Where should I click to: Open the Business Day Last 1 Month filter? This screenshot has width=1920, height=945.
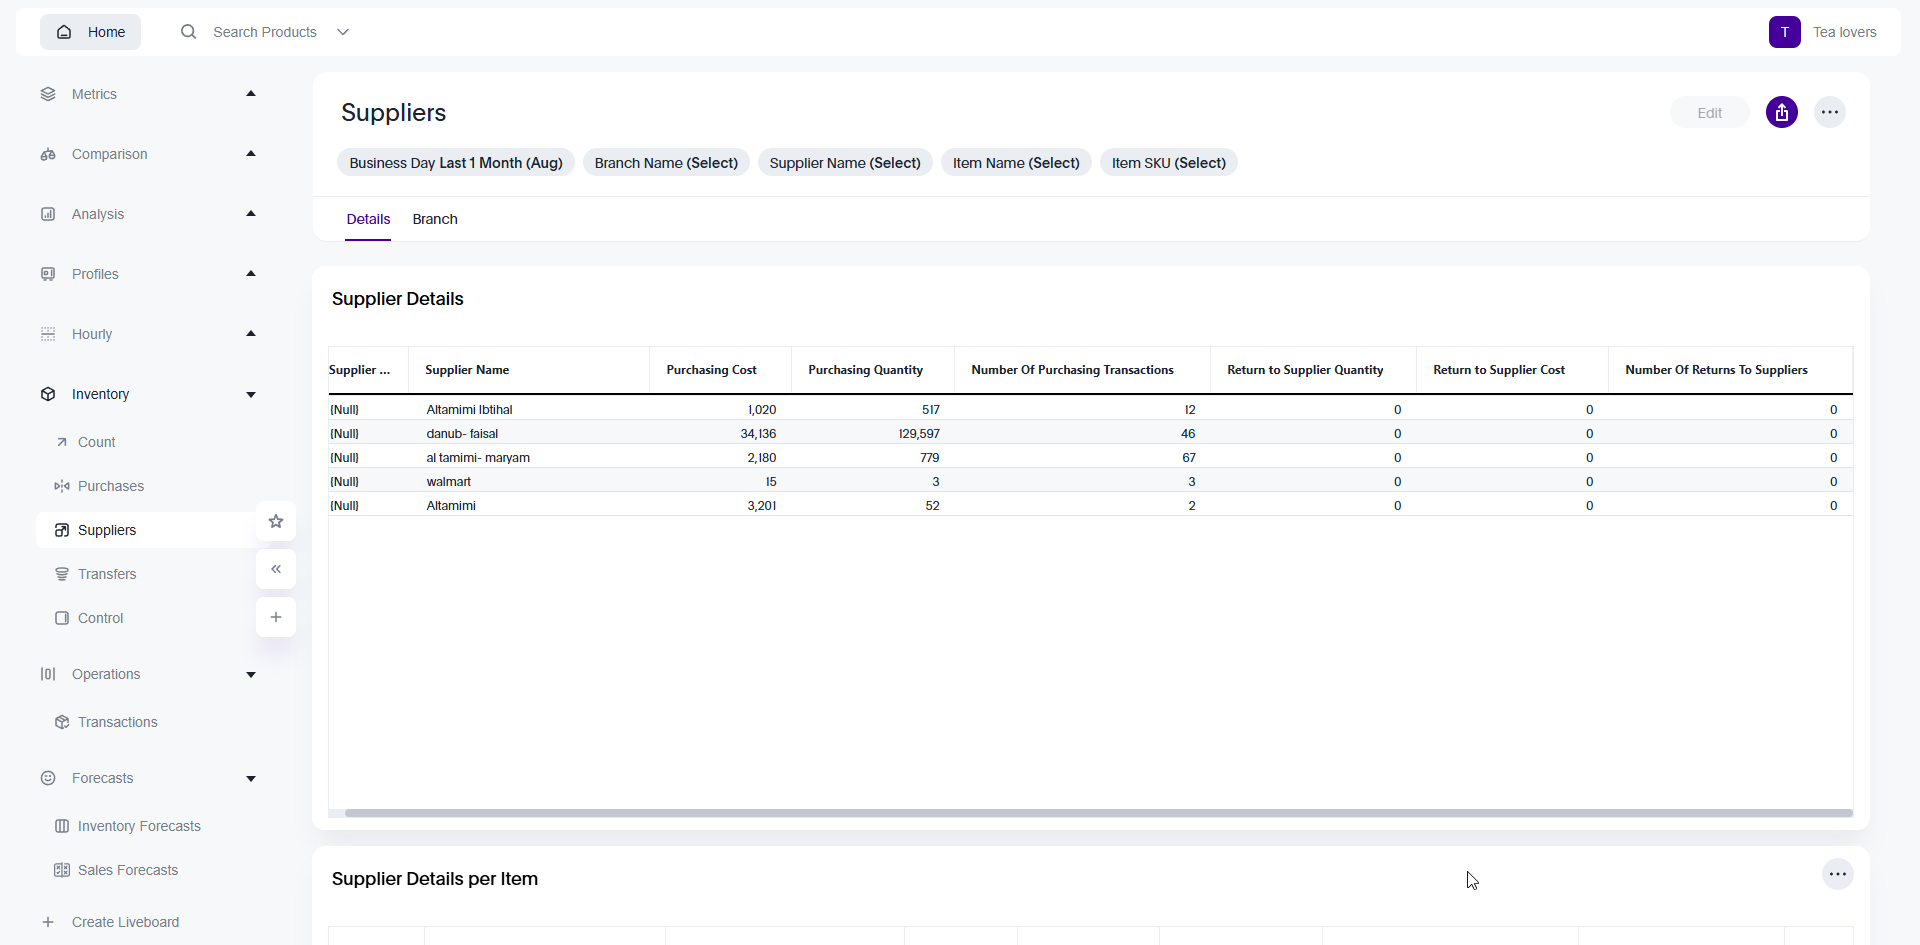(x=455, y=163)
